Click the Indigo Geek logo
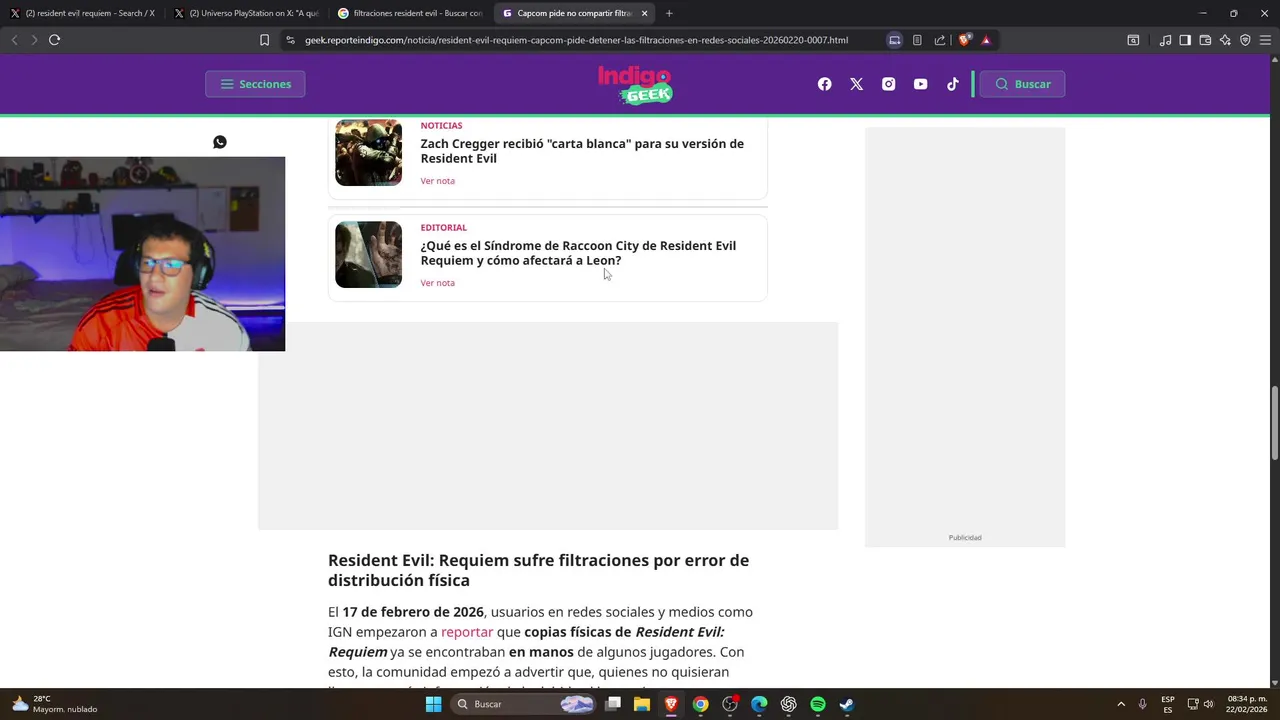The height and width of the screenshot is (720, 1280). (635, 85)
